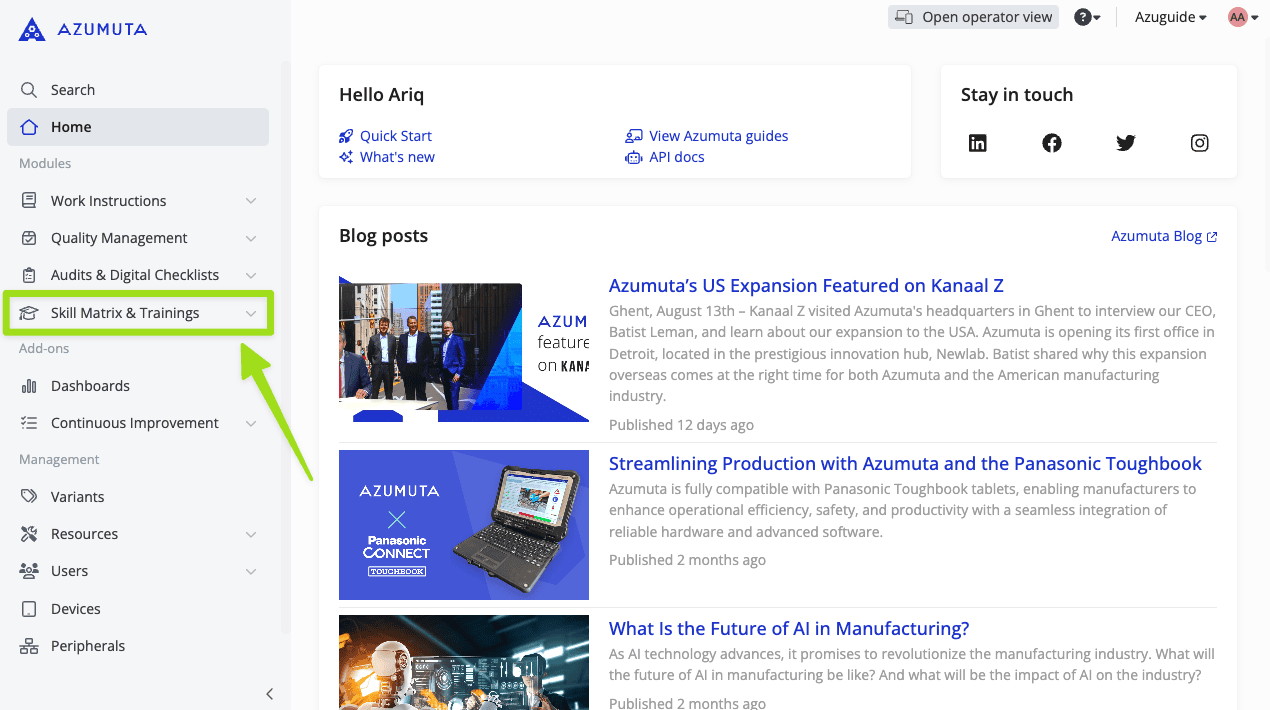Viewport: 1270px width, 710px height.
Task: Click the LinkedIn icon
Action: click(978, 143)
